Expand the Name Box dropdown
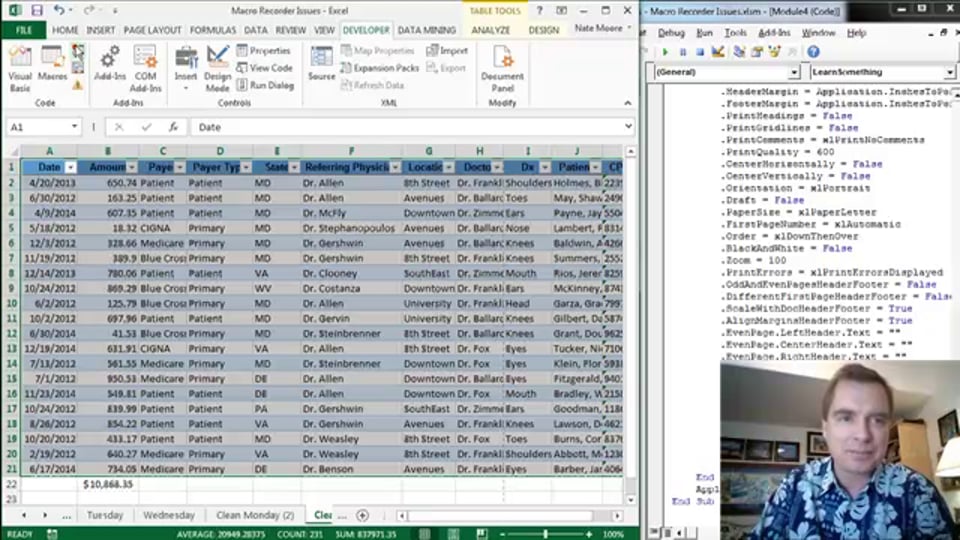Screen dimensions: 960x540 click(74, 127)
